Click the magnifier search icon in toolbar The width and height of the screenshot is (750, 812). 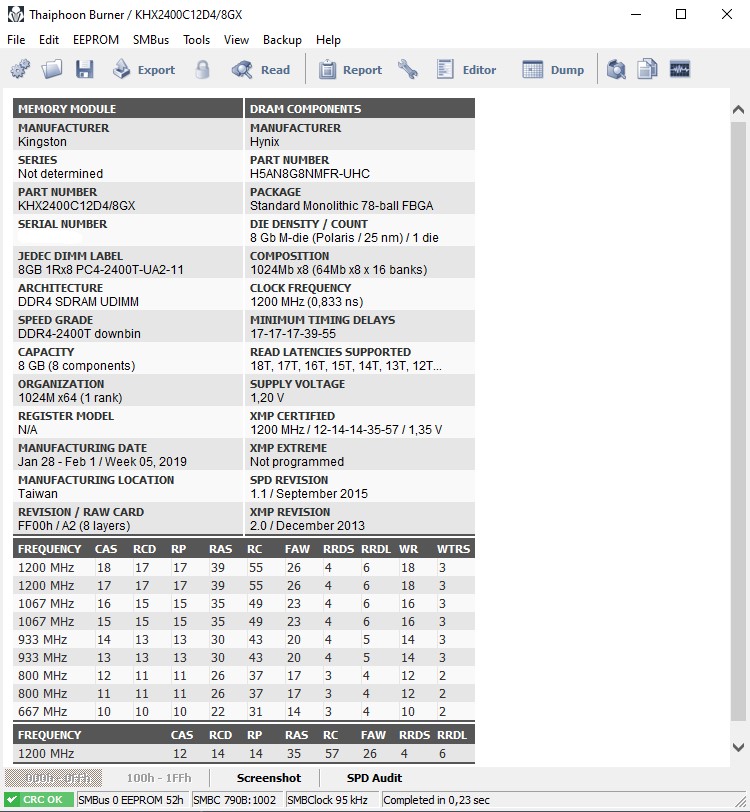tap(616, 69)
